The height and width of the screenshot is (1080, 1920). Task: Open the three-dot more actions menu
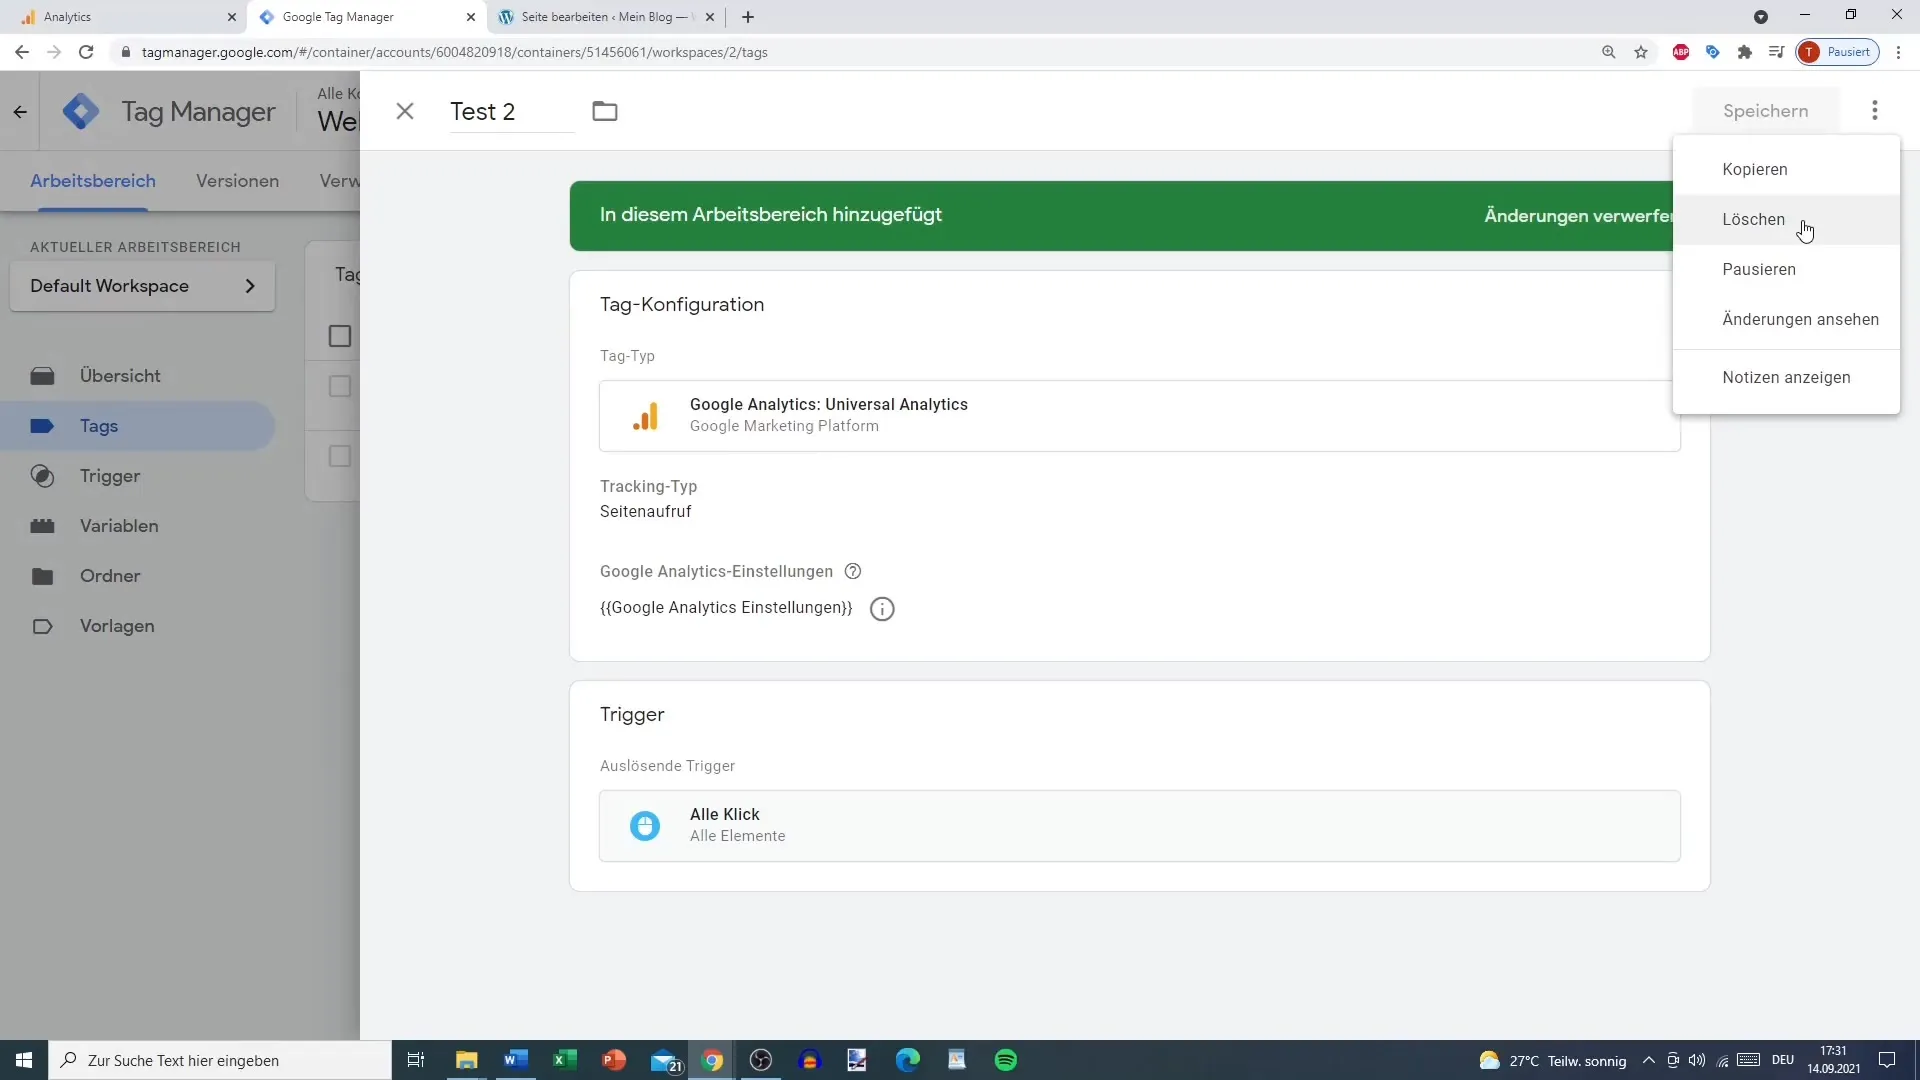coord(1875,110)
